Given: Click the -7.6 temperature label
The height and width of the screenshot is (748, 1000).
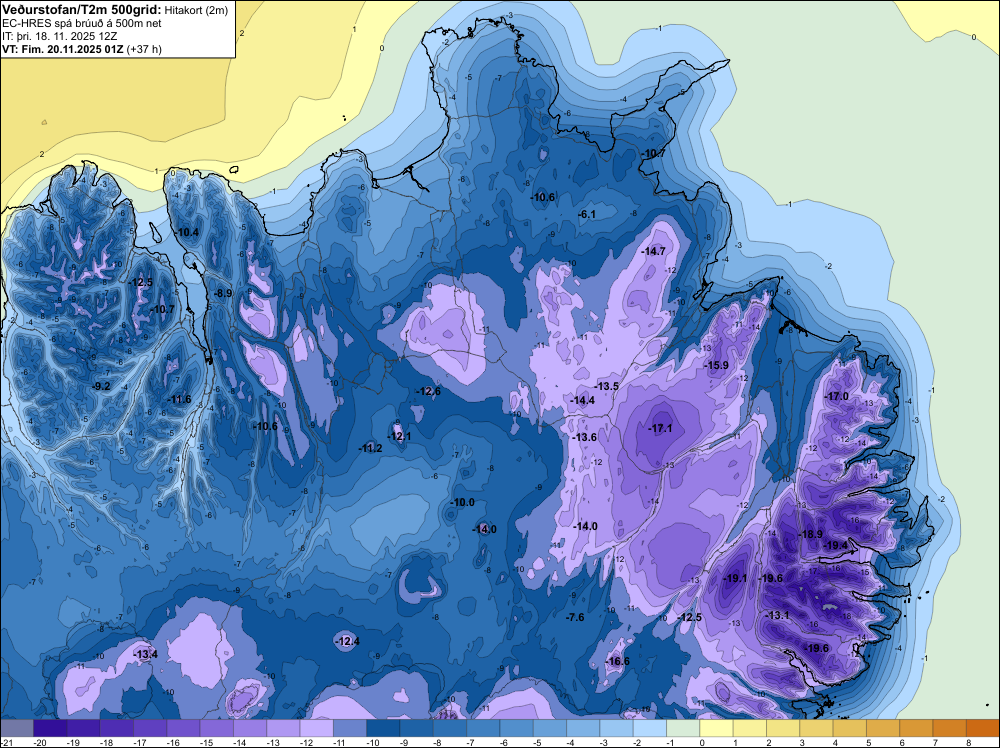Looking at the screenshot, I should tap(575, 617).
